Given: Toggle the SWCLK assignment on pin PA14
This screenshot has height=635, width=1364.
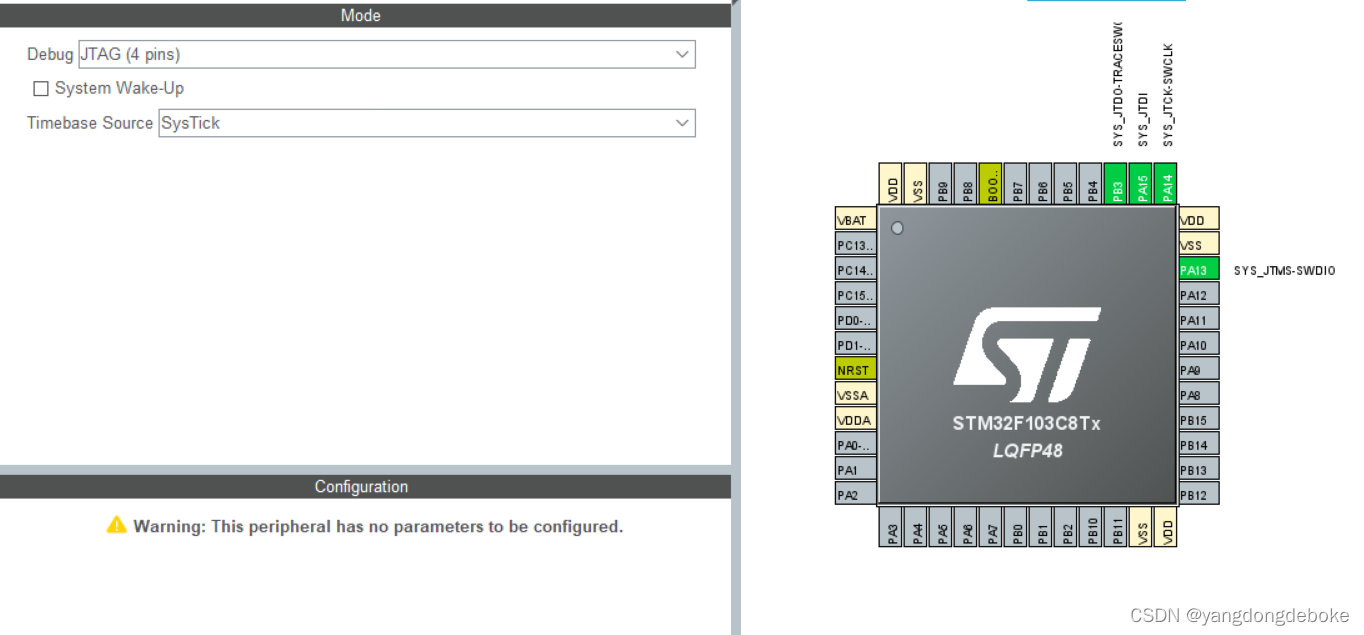Looking at the screenshot, I should 1167,184.
